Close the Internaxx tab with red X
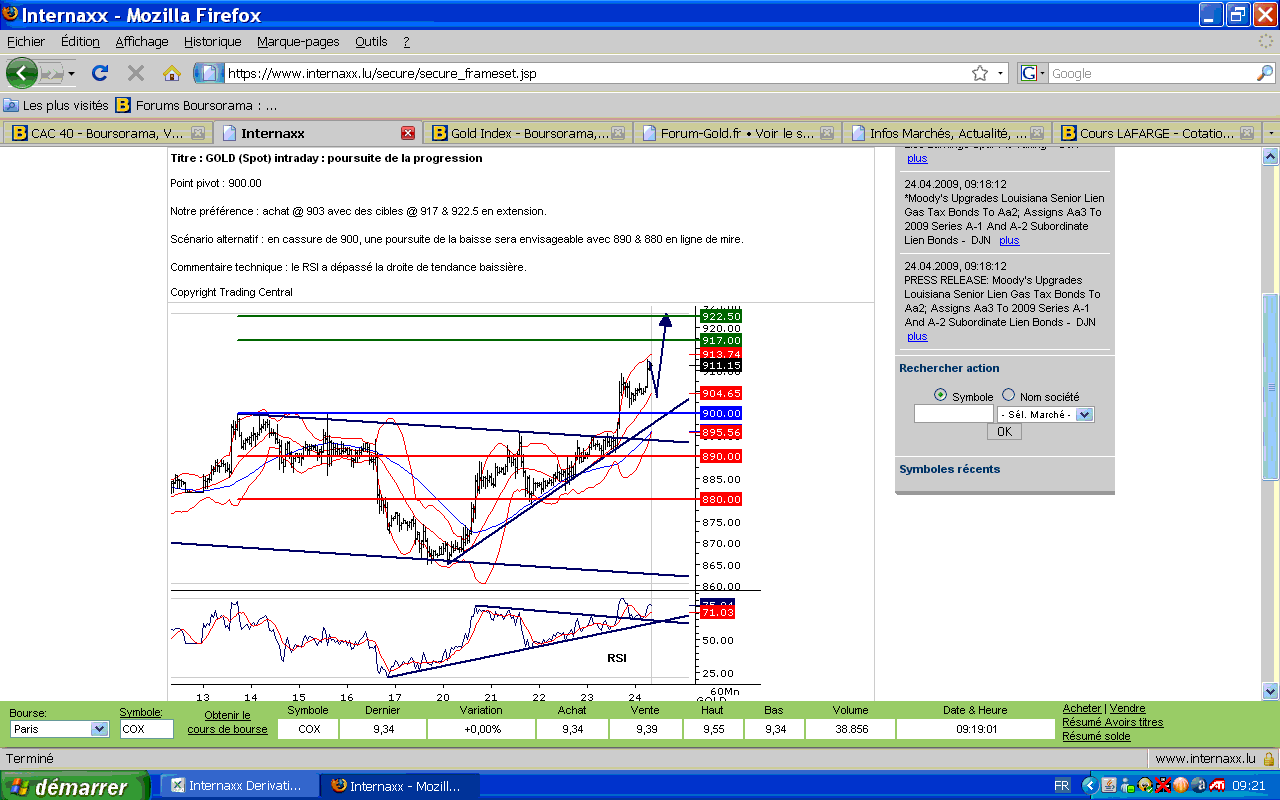This screenshot has height=800, width=1280. coord(407,133)
